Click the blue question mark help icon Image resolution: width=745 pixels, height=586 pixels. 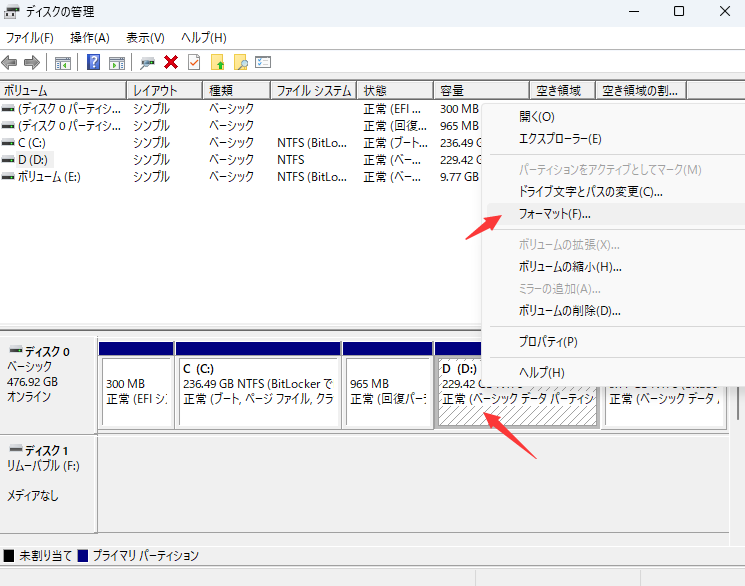93,62
